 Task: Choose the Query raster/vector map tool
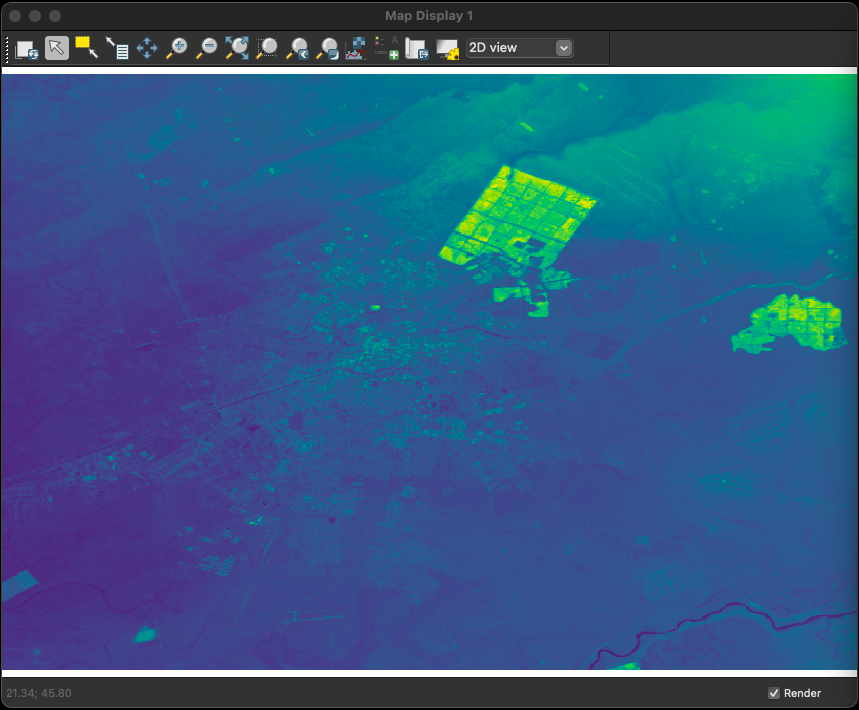point(117,47)
